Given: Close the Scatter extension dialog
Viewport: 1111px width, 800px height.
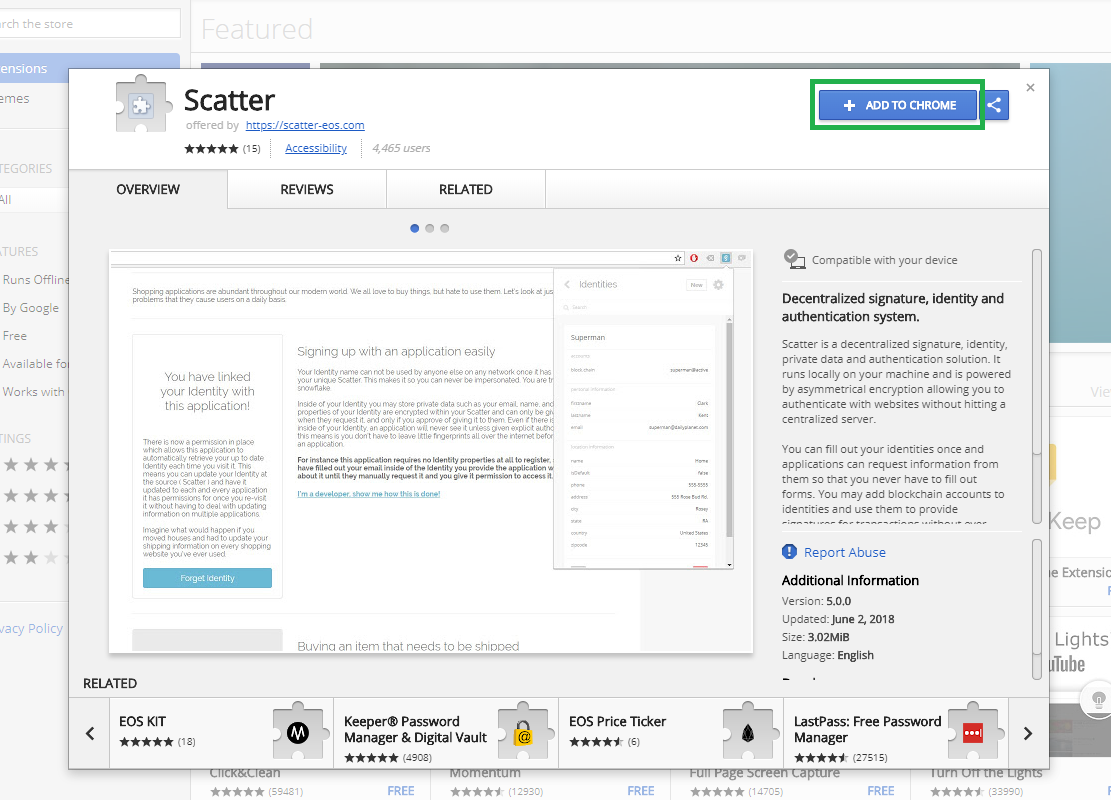Looking at the screenshot, I should pyautogui.click(x=1030, y=87).
